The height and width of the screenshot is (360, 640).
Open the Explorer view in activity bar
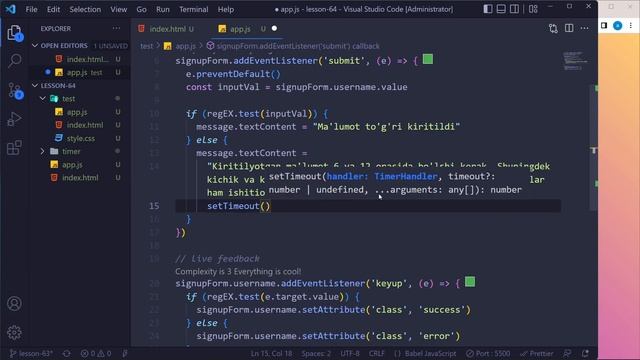14,33
